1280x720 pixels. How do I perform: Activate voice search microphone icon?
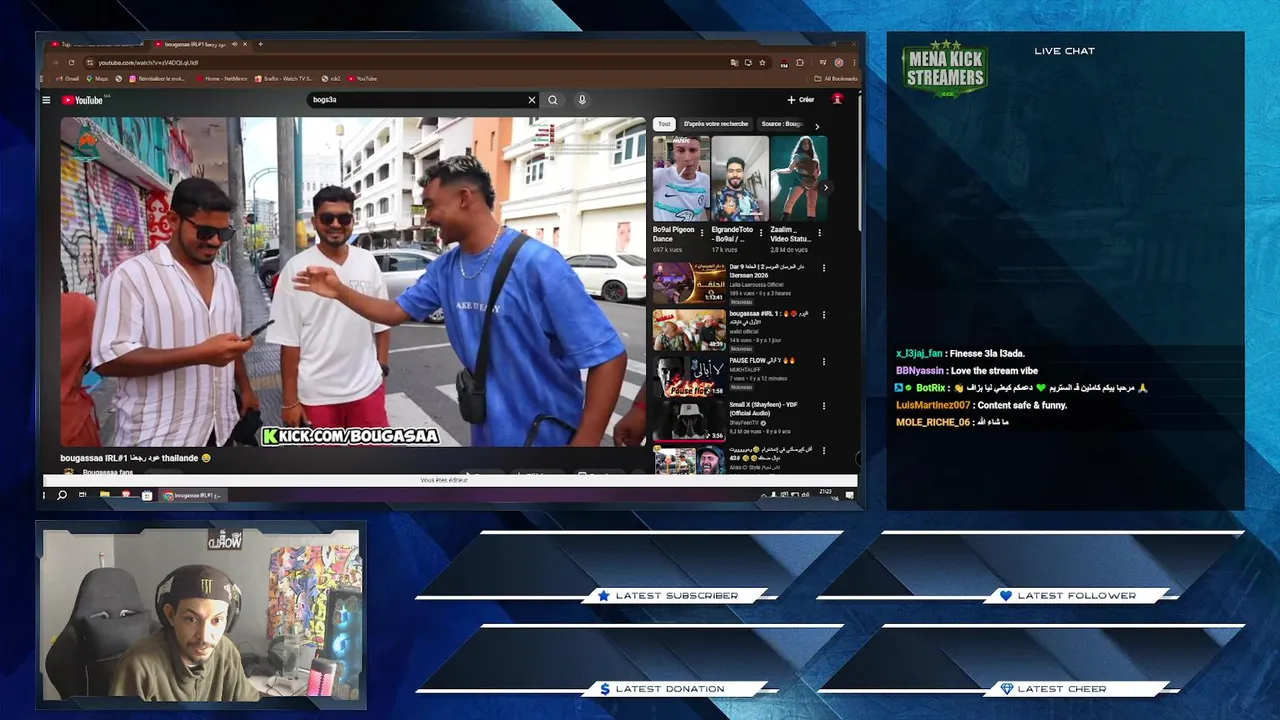point(582,100)
